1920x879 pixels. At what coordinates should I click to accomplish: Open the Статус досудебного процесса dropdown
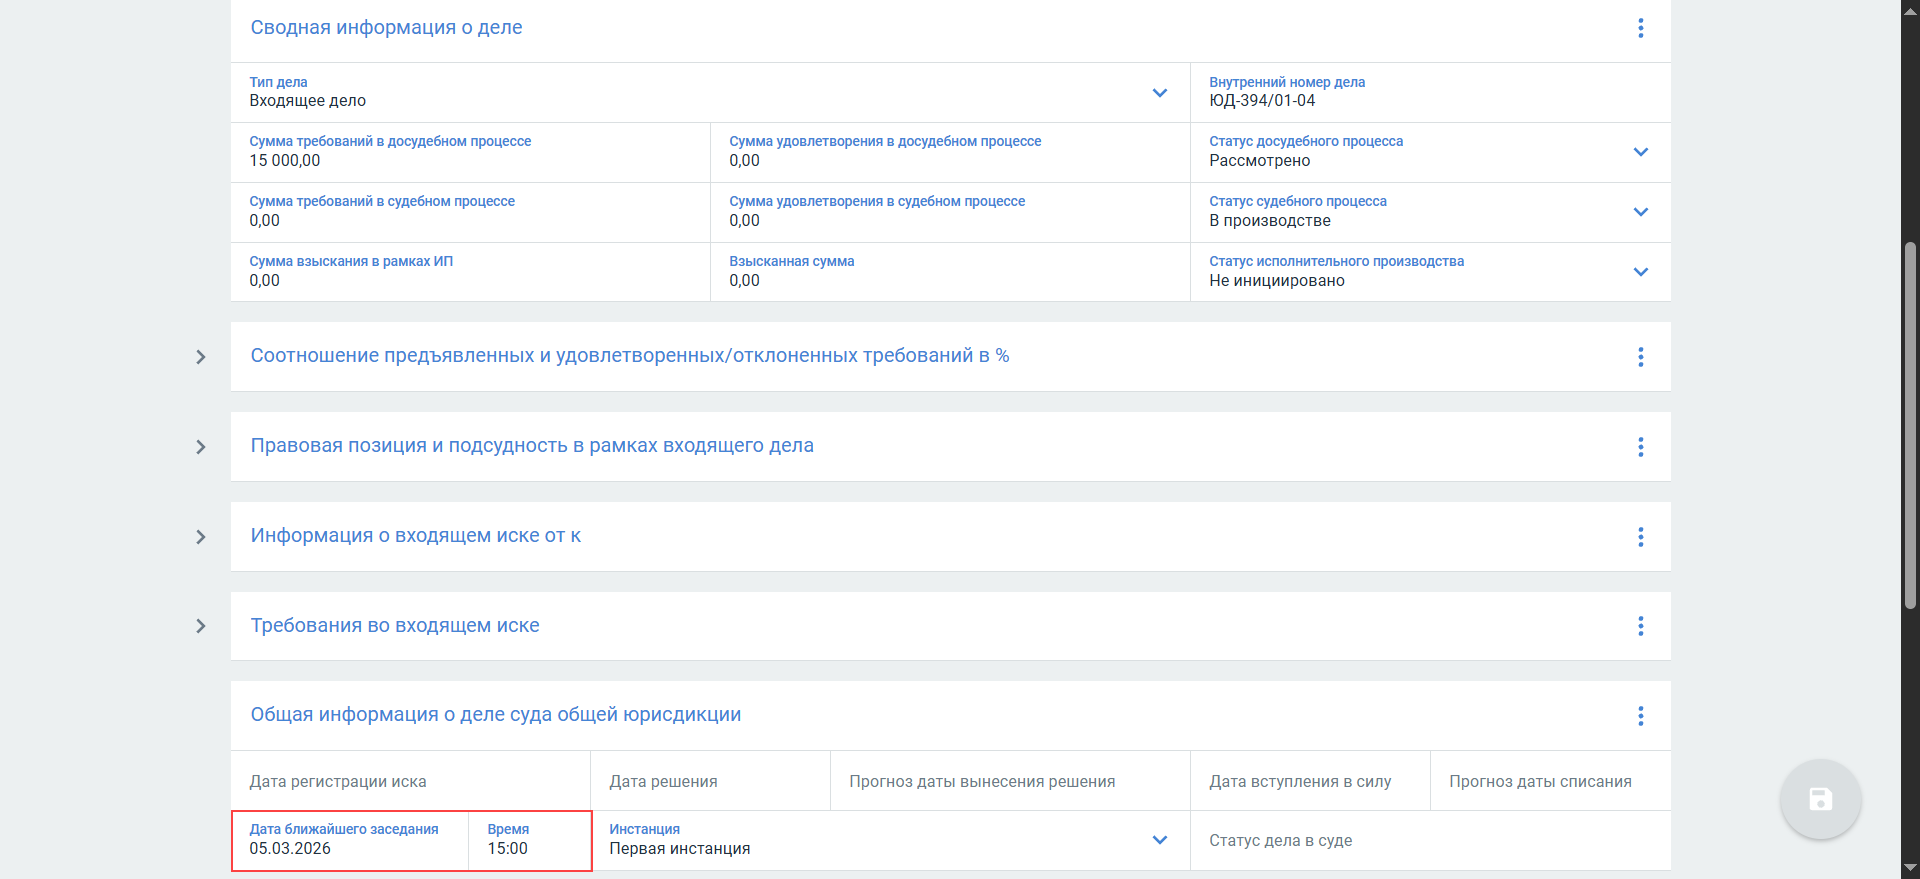(x=1640, y=152)
